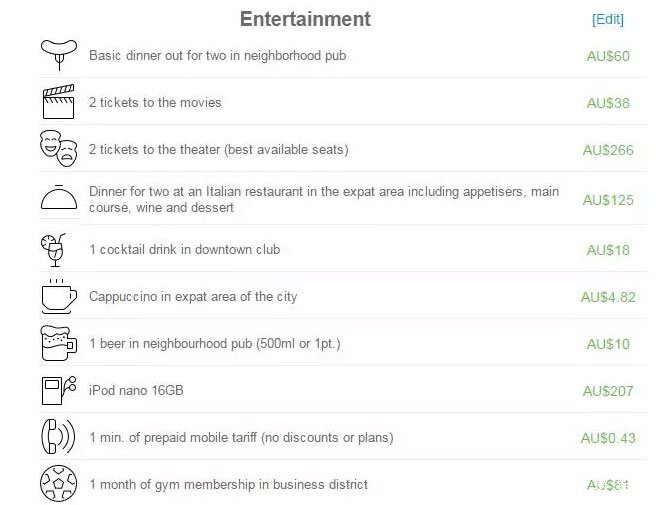Click the sausage icon for pub dinner

[58, 54]
